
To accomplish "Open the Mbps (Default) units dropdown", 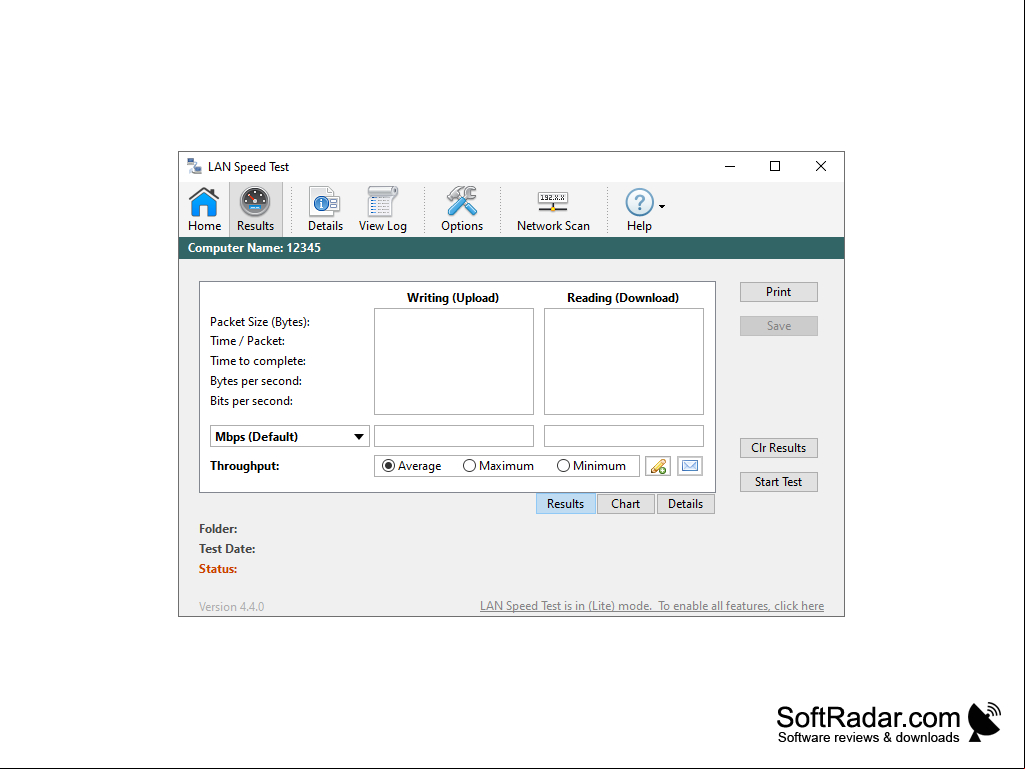I will (290, 436).
